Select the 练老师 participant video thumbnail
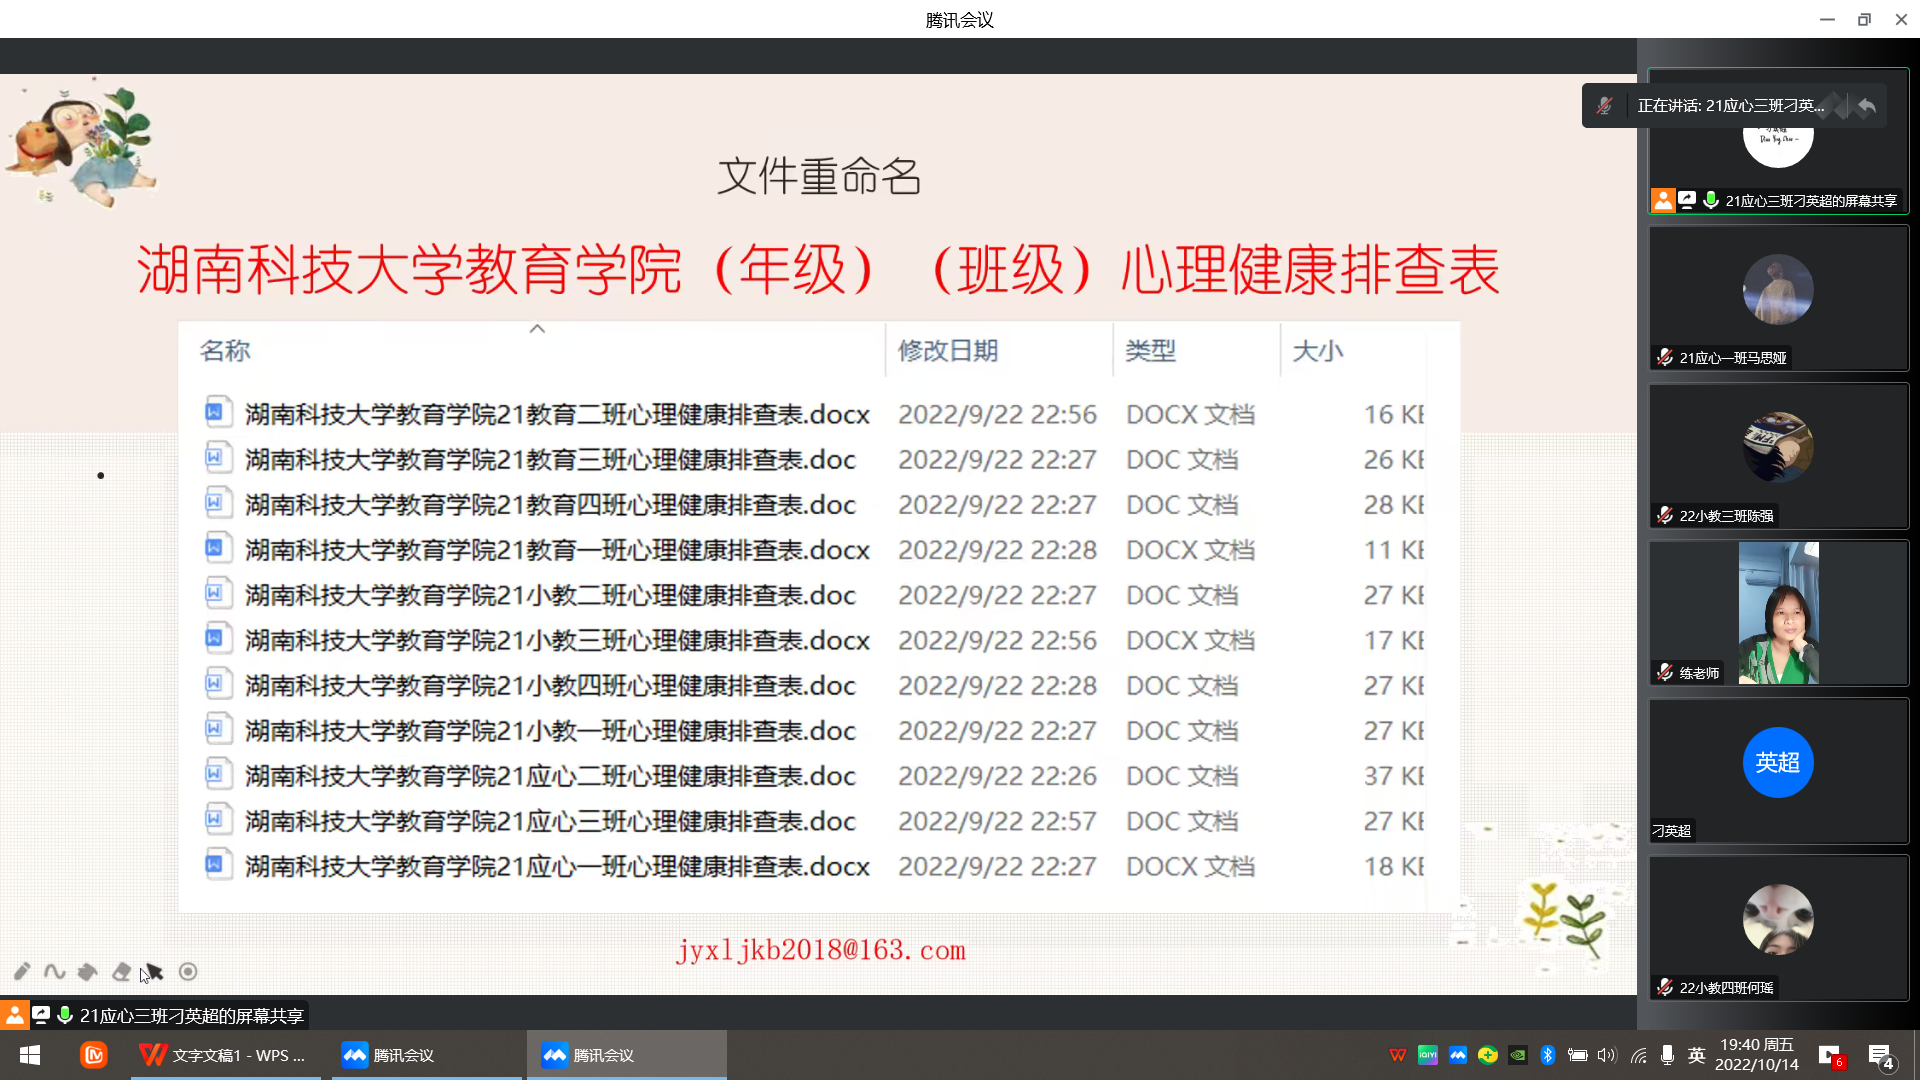This screenshot has width=1920, height=1080. tap(1778, 613)
